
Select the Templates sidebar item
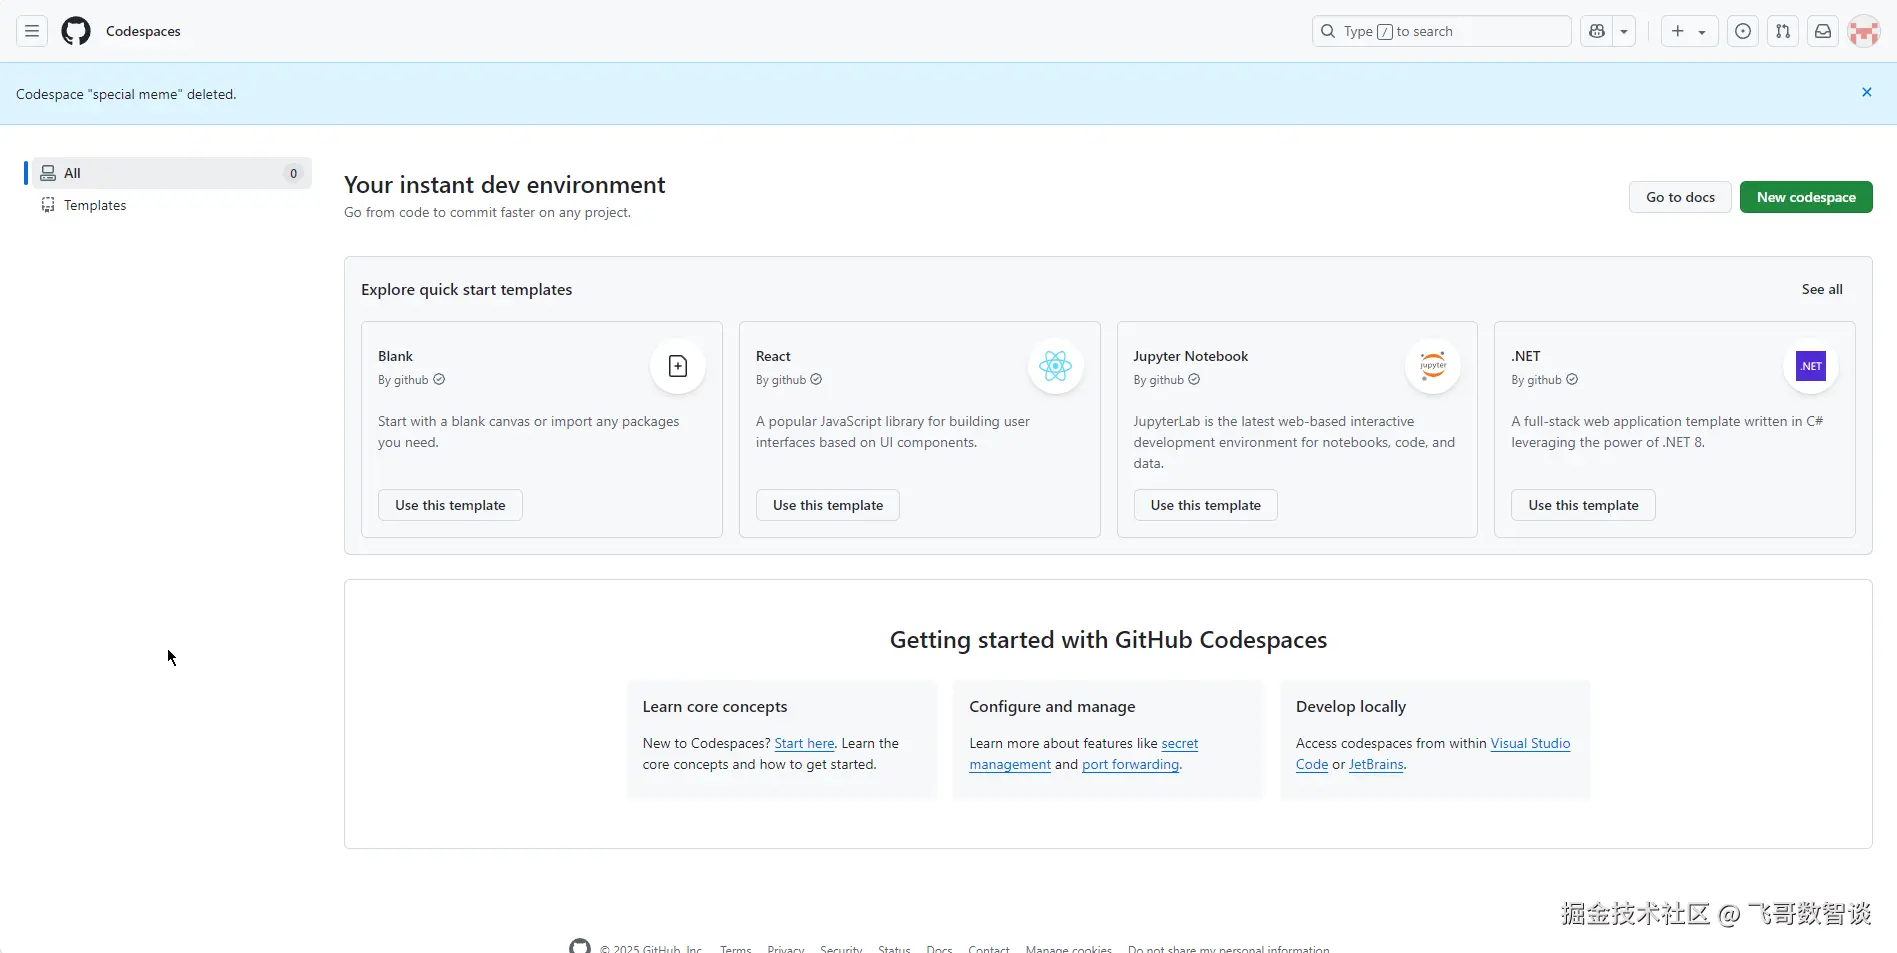click(x=95, y=205)
